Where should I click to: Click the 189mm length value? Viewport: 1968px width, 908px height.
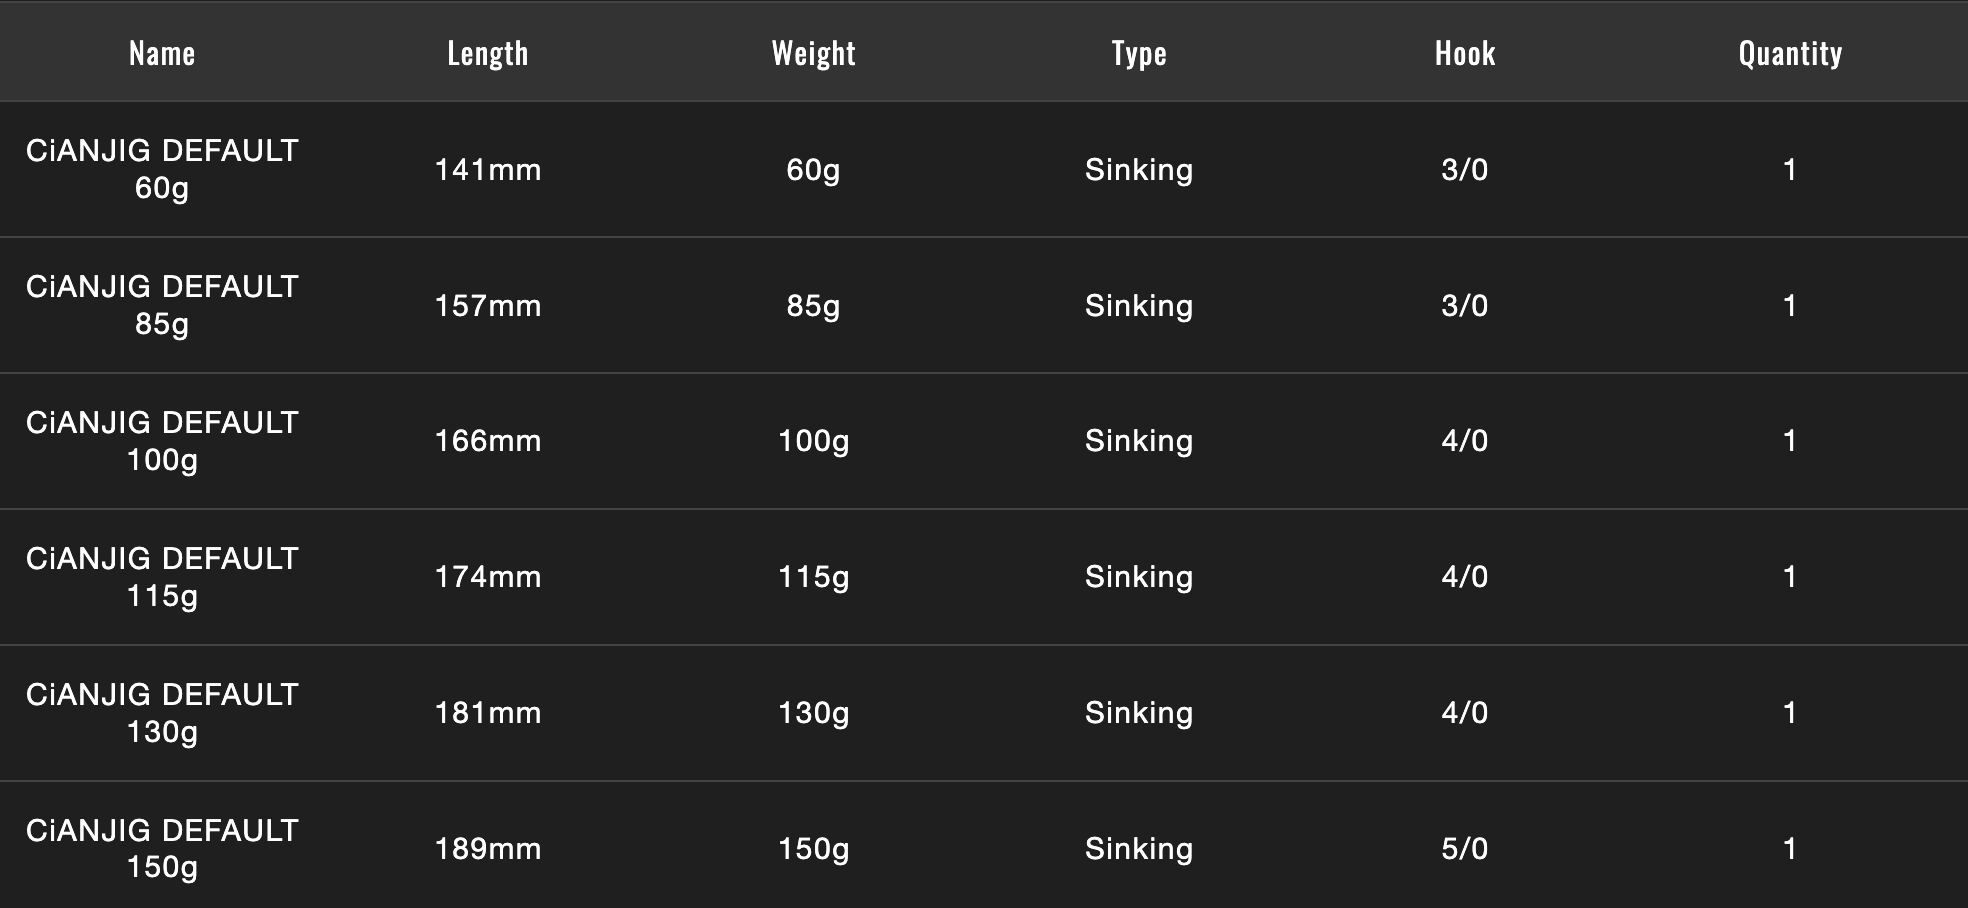[x=488, y=849]
